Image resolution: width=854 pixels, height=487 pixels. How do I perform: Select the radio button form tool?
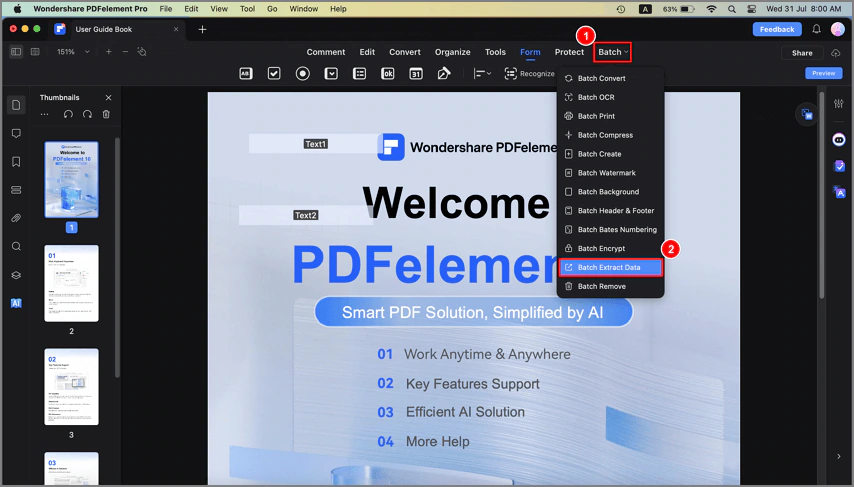coord(303,74)
